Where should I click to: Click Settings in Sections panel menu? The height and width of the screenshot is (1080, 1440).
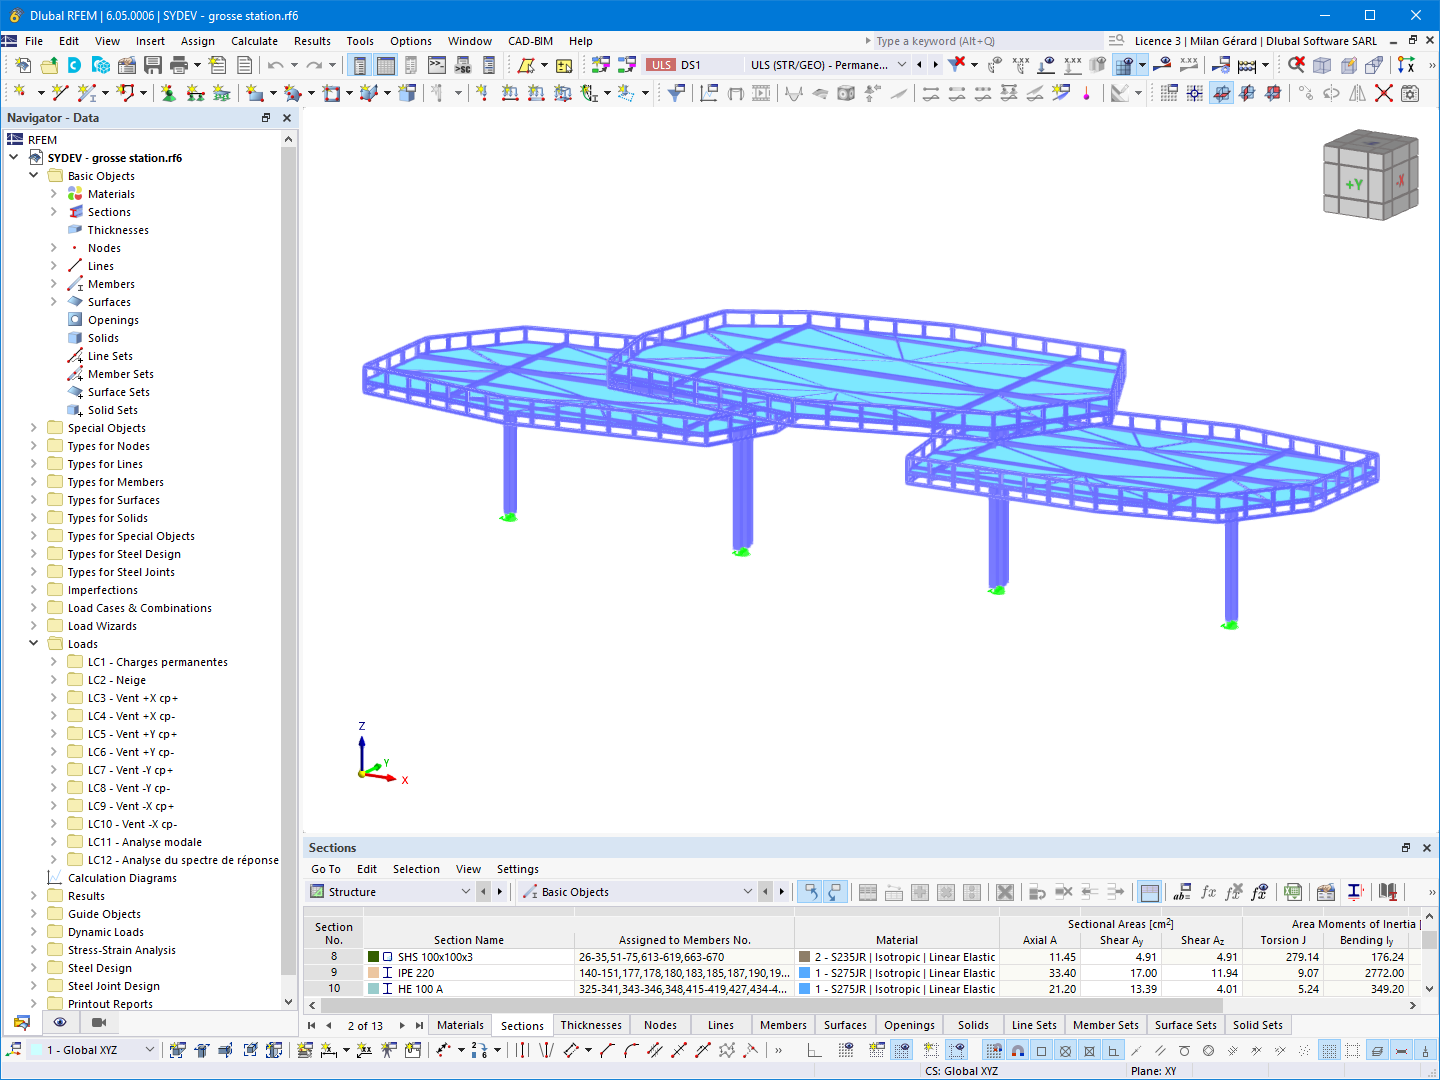517,869
